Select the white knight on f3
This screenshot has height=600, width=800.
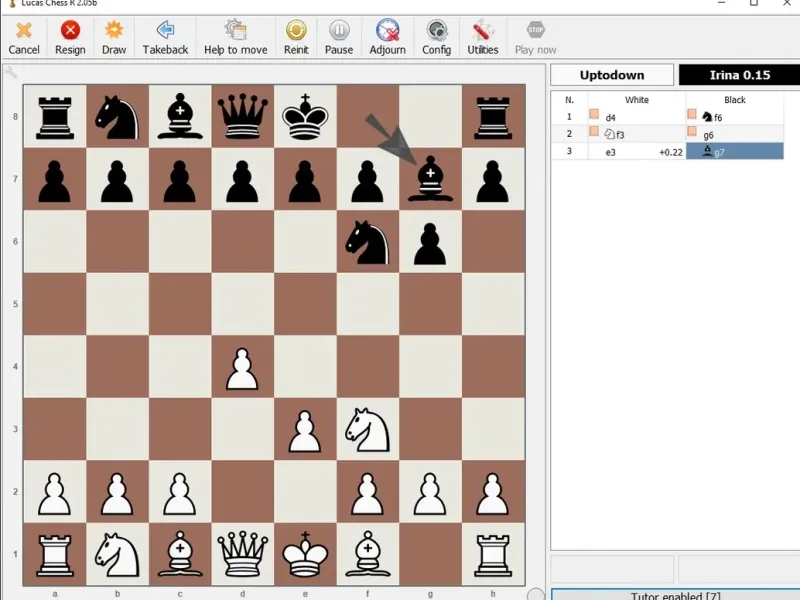pos(367,429)
